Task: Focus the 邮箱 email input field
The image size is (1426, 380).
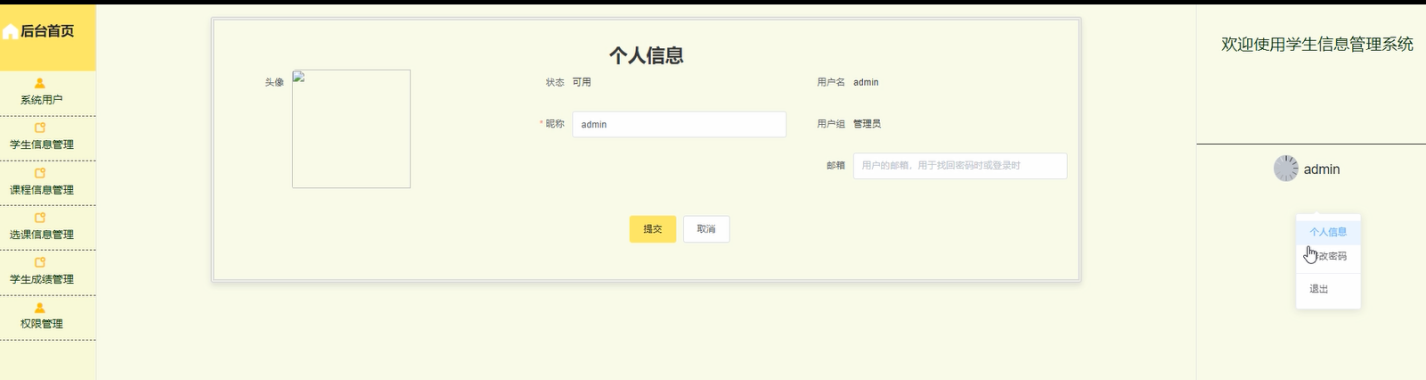Action: point(960,166)
